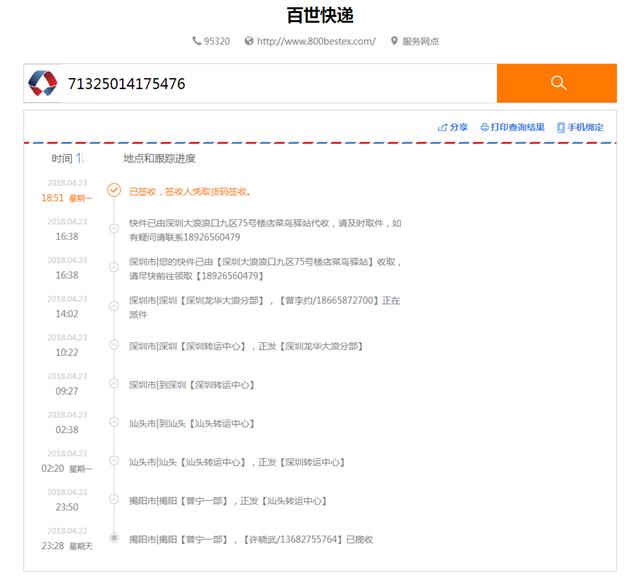
Task: Select the entry with 【18926560479】 in brackets
Action: click(265, 269)
